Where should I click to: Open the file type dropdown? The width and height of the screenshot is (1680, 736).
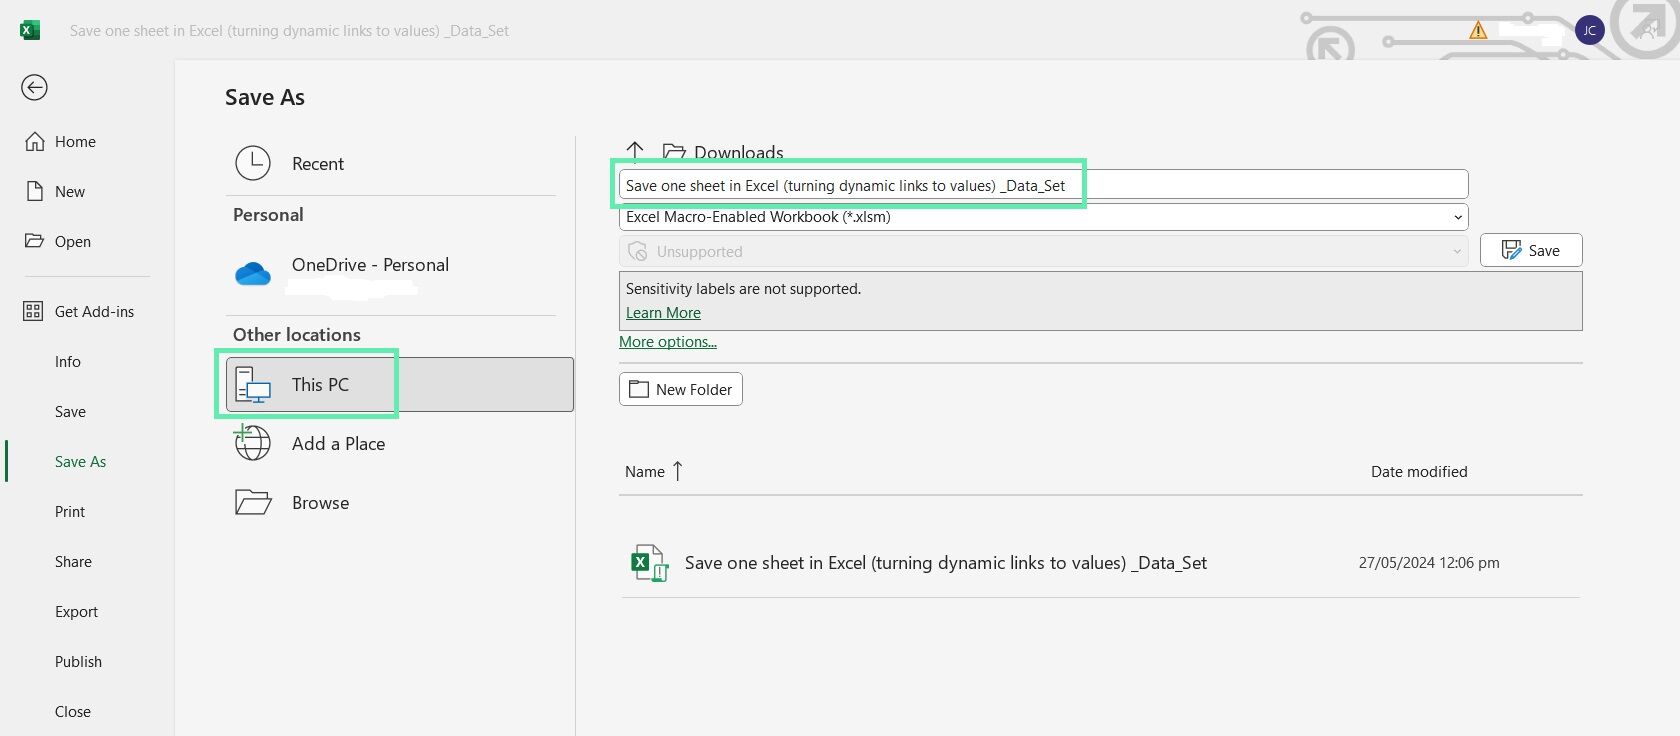pyautogui.click(x=1043, y=217)
